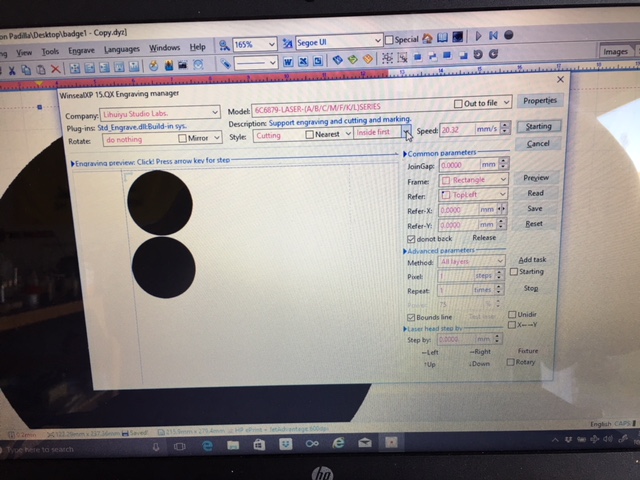Click the blue play triangle icon

pyautogui.click(x=478, y=36)
